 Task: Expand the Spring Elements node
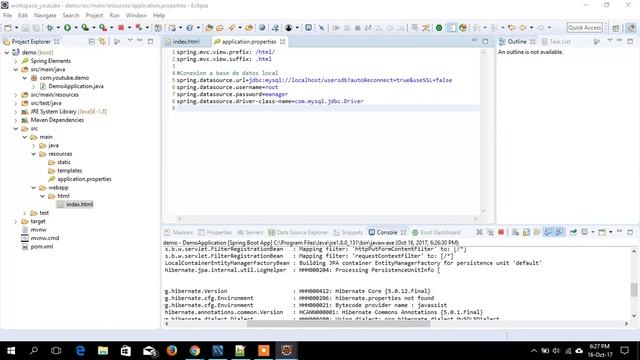[16, 61]
